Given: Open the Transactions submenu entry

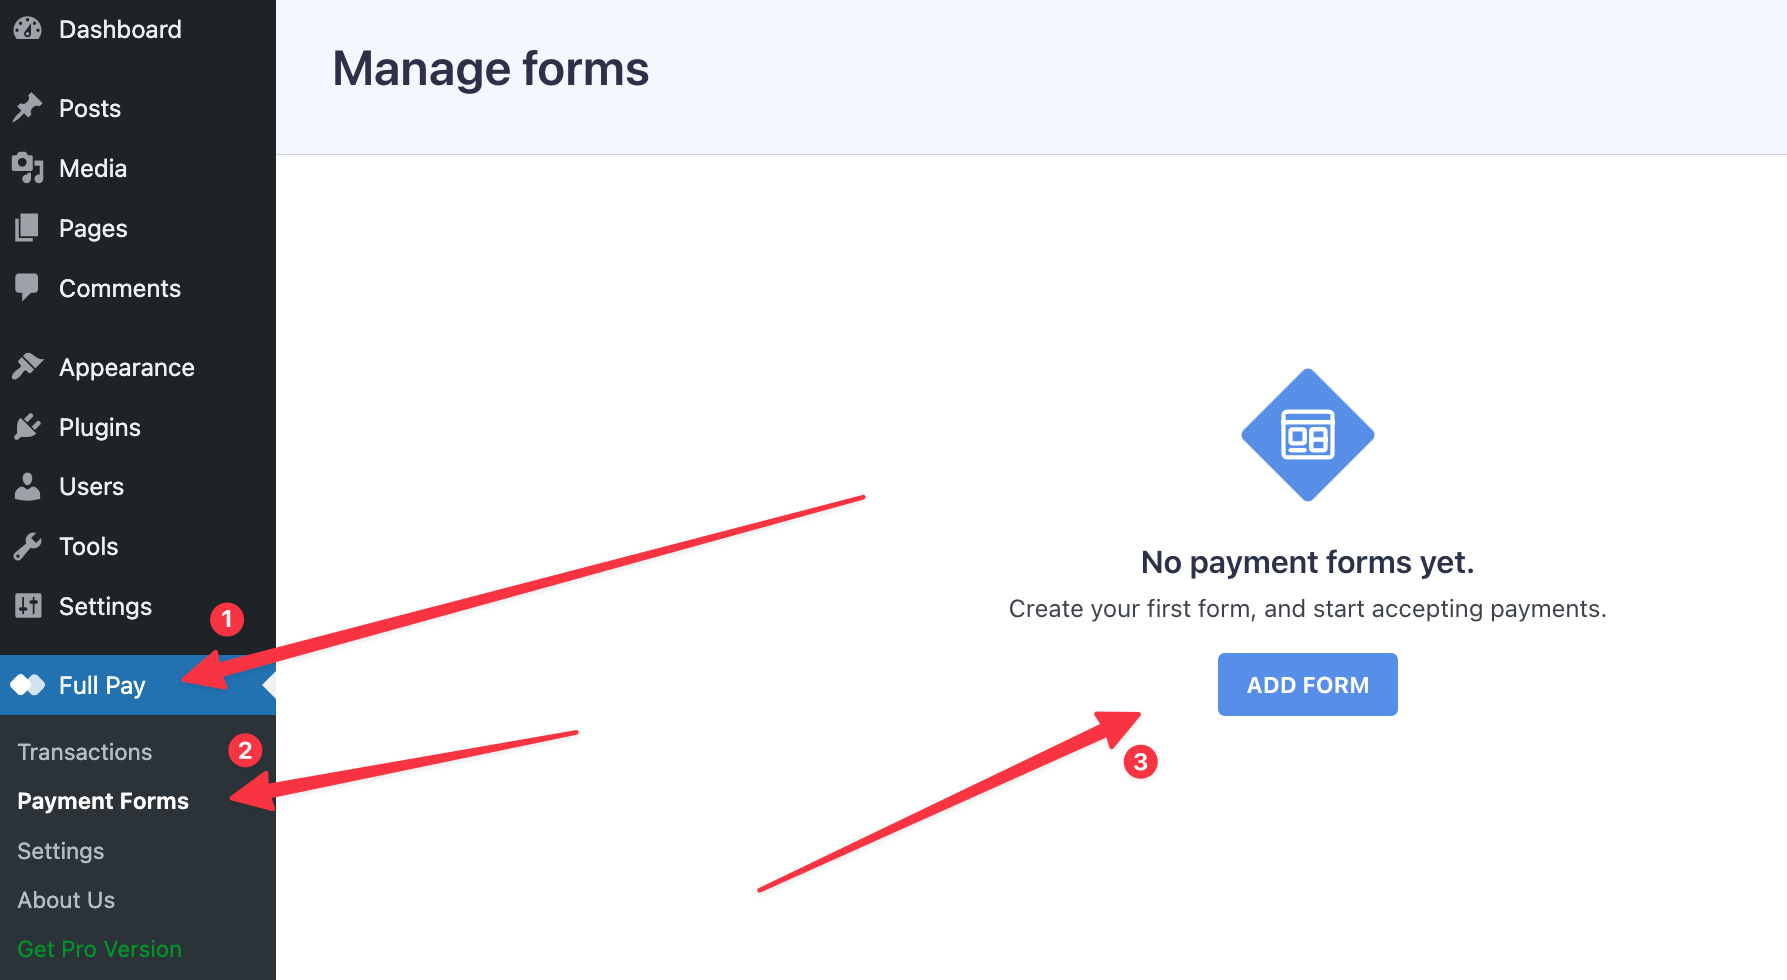Looking at the screenshot, I should [85, 751].
